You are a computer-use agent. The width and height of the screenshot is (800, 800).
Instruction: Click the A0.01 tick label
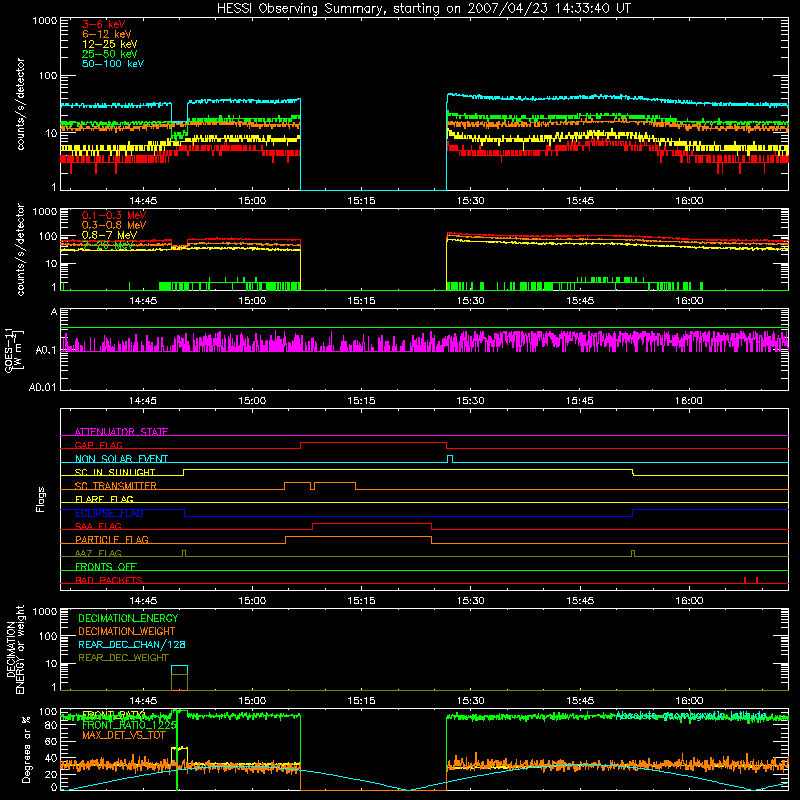click(43, 387)
